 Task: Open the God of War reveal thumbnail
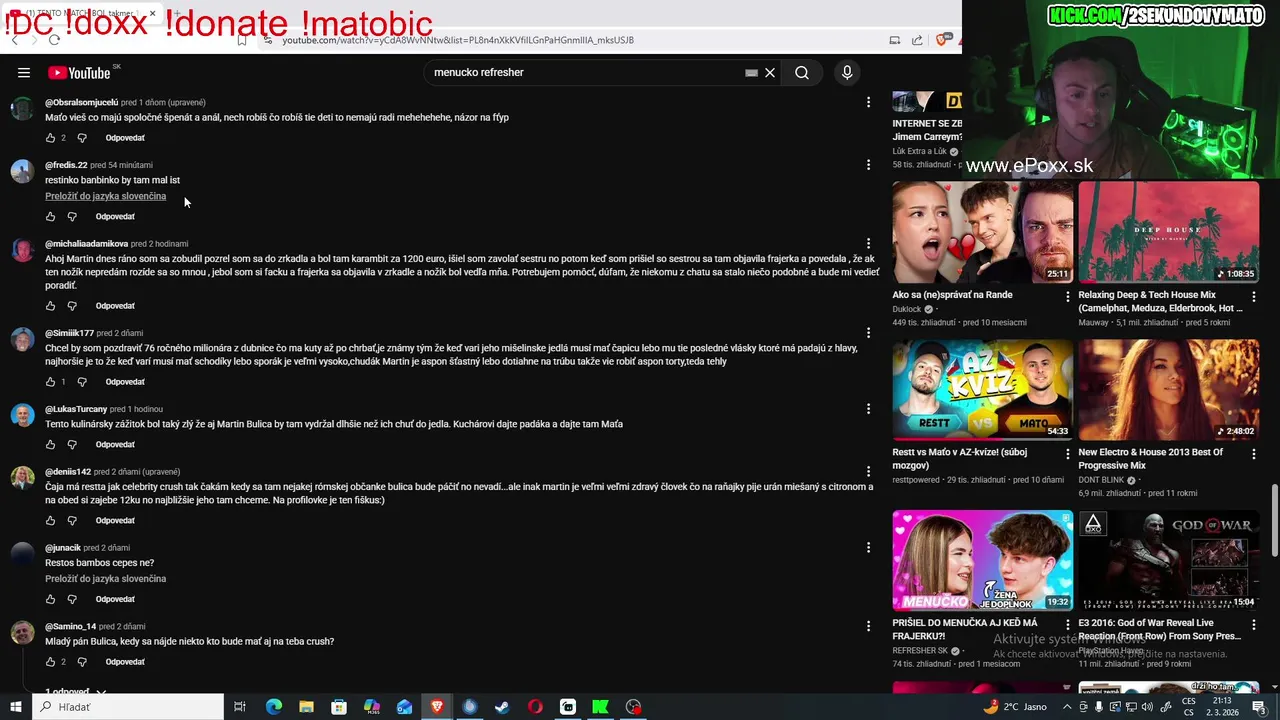[x=1168, y=560]
